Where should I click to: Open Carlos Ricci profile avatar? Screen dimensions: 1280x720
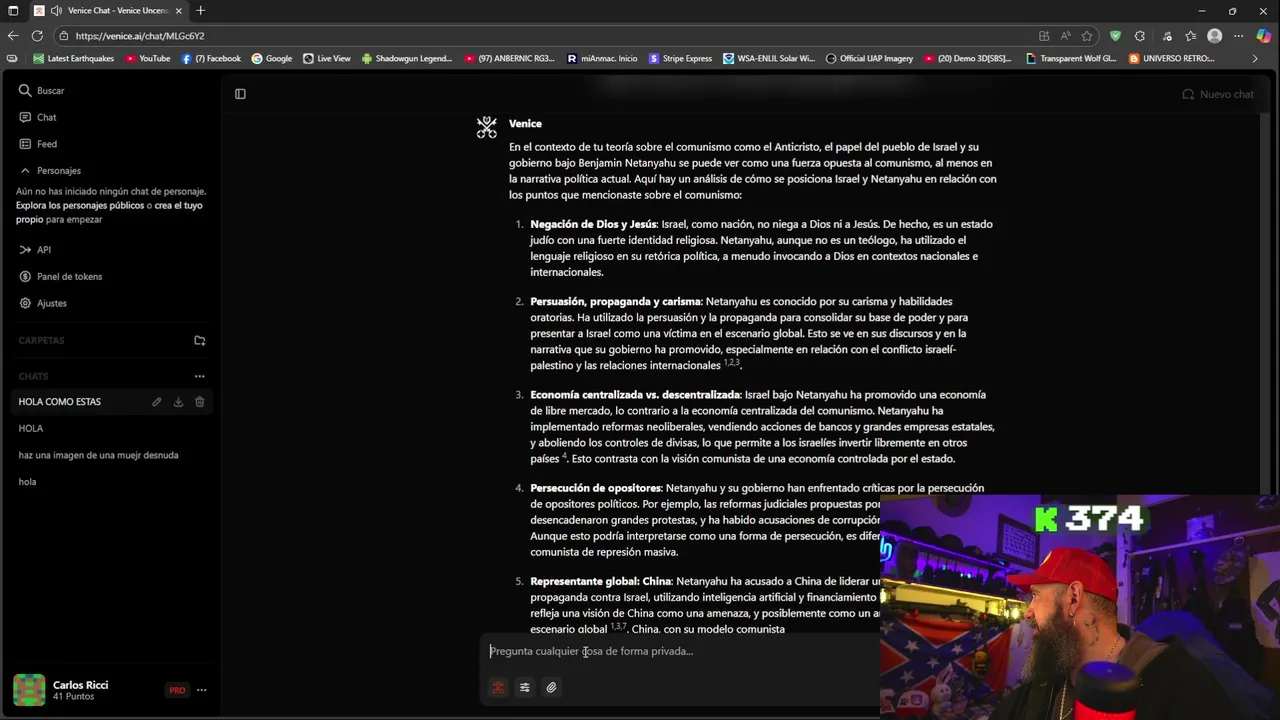pos(29,690)
